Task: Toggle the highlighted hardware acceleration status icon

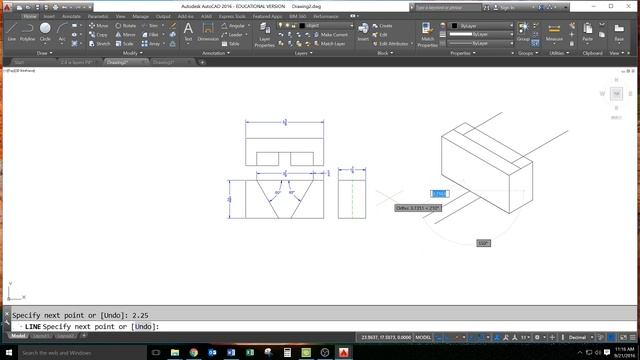Action: pos(611,338)
